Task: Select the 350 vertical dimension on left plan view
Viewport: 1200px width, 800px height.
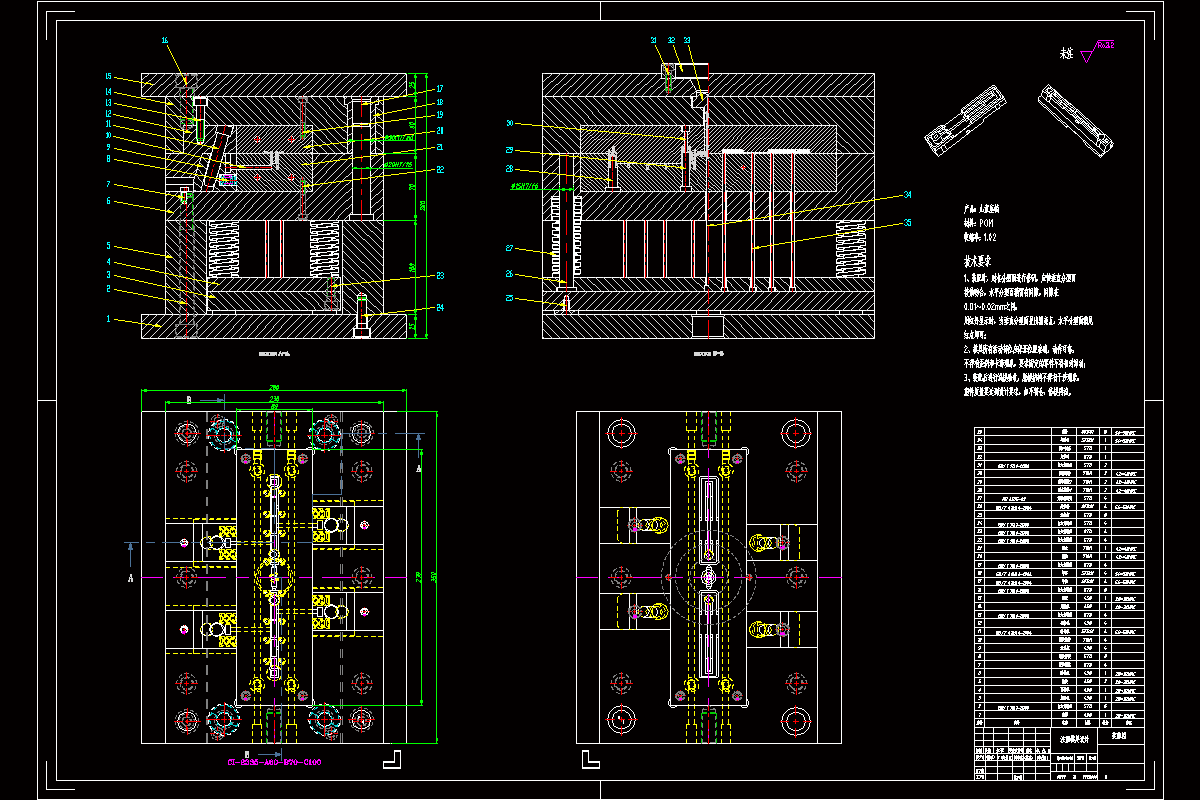Action: coord(434,576)
